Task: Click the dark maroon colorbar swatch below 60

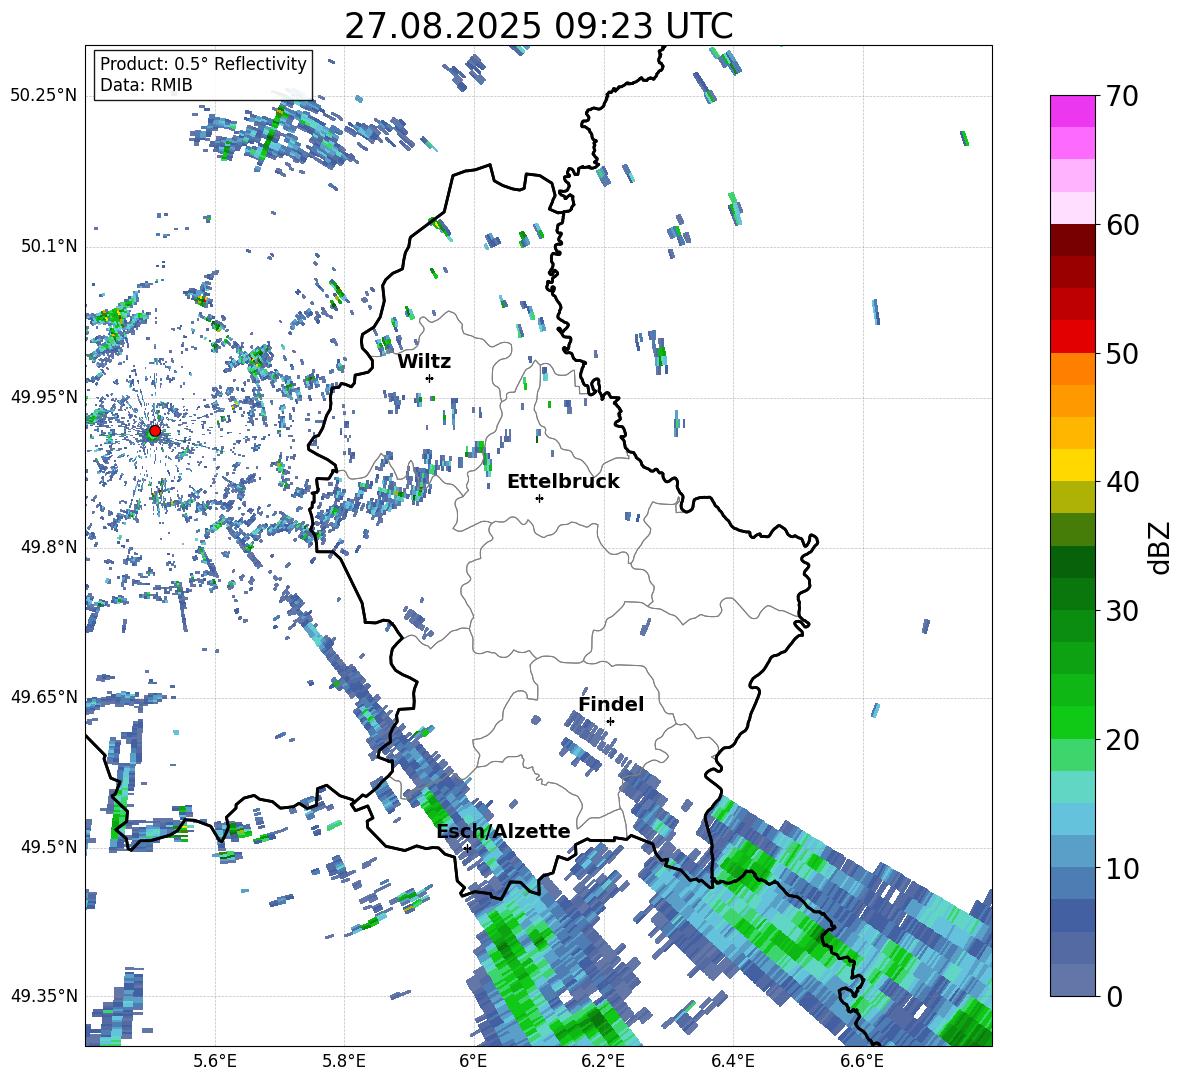Action: 1072,240
